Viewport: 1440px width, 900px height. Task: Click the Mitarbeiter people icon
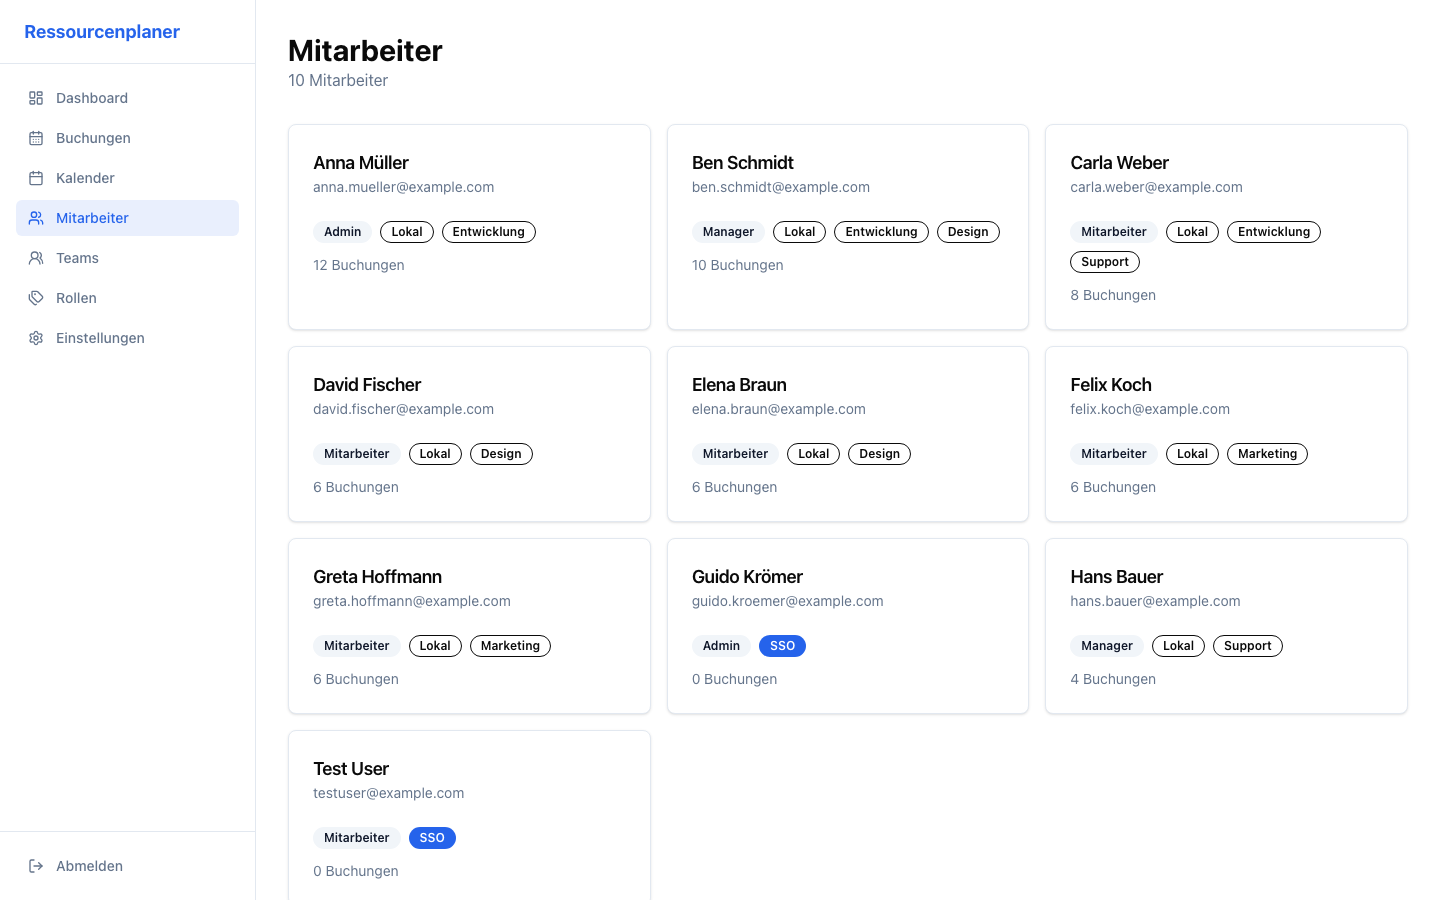pos(36,218)
